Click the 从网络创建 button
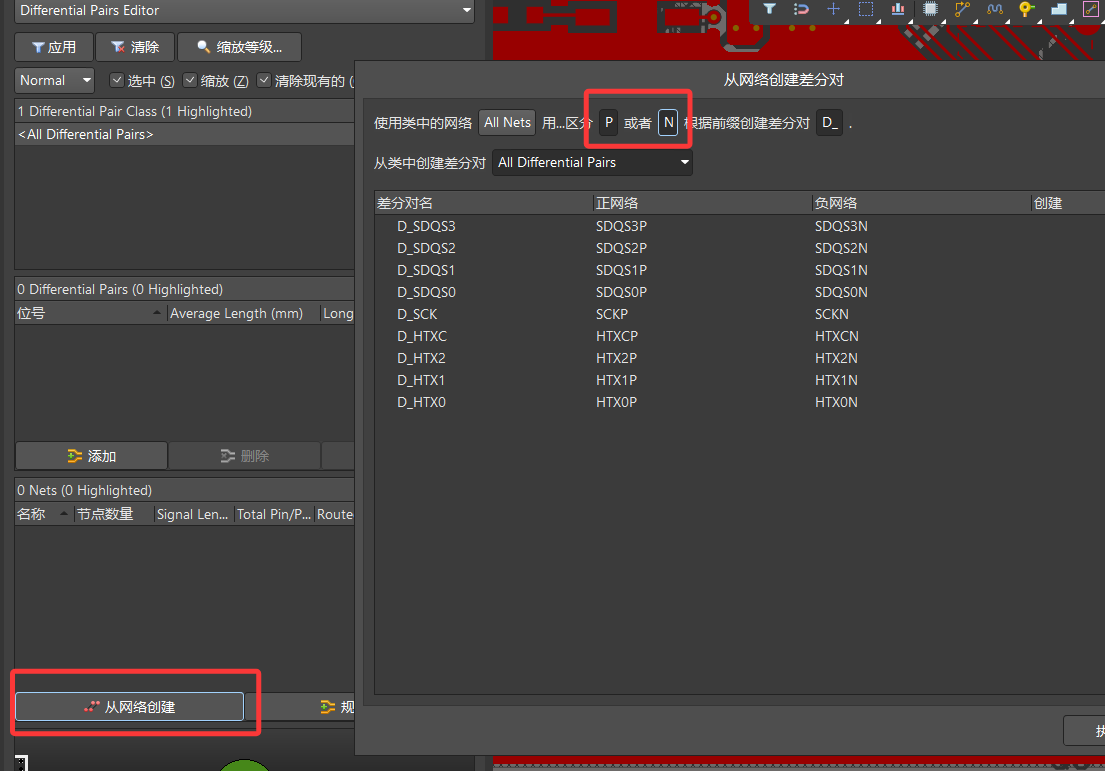 (130, 706)
